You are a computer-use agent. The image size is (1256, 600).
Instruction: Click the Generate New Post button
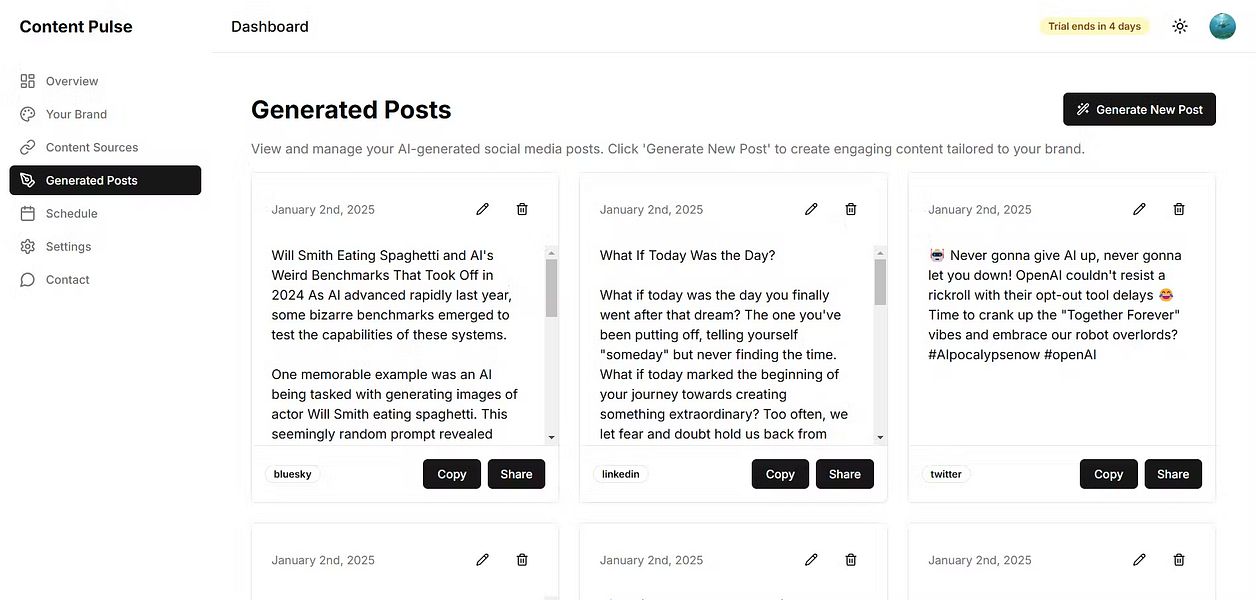click(1139, 109)
